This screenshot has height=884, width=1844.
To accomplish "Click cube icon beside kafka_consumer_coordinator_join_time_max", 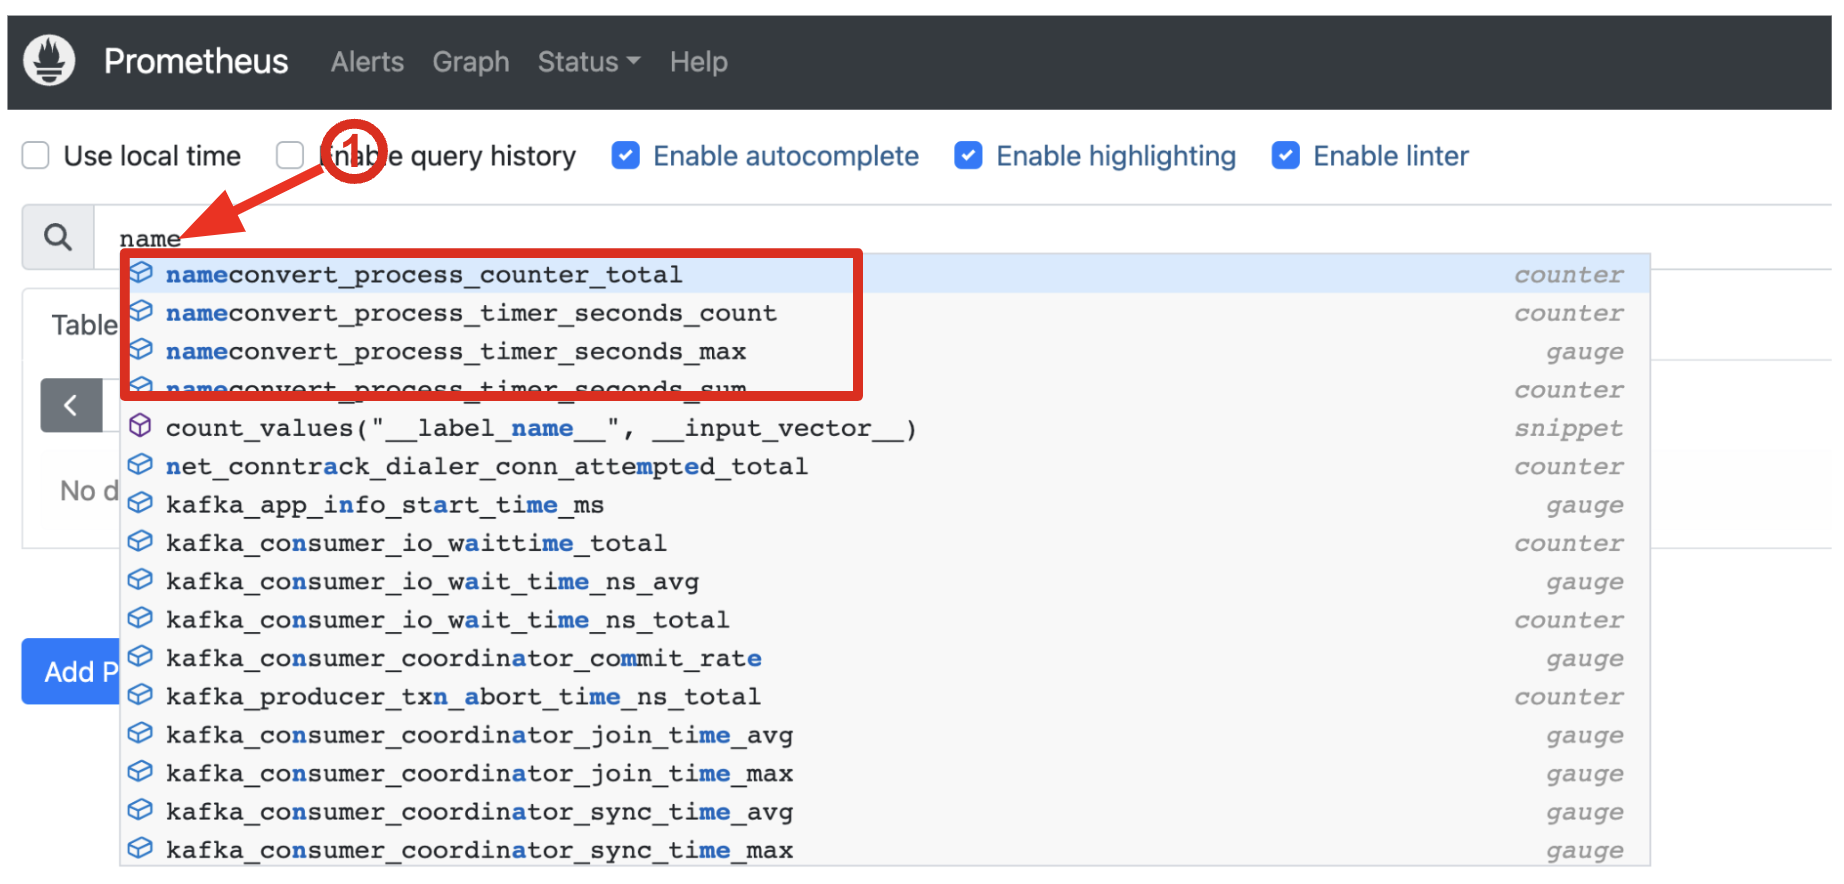I will (141, 771).
